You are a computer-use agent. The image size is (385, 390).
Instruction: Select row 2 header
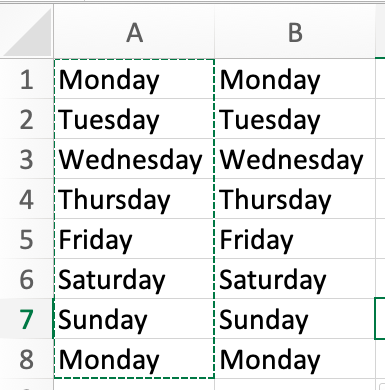27,119
